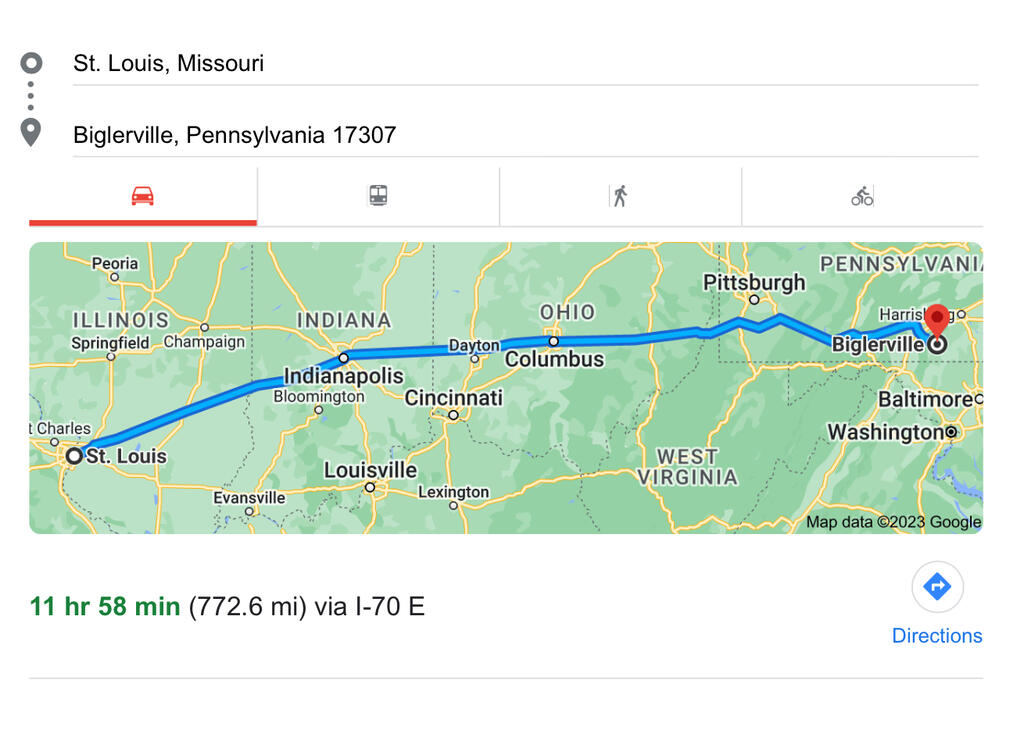Click the origin circle icon beside St. Louis field
The height and width of the screenshot is (748, 1024).
pyautogui.click(x=31, y=63)
